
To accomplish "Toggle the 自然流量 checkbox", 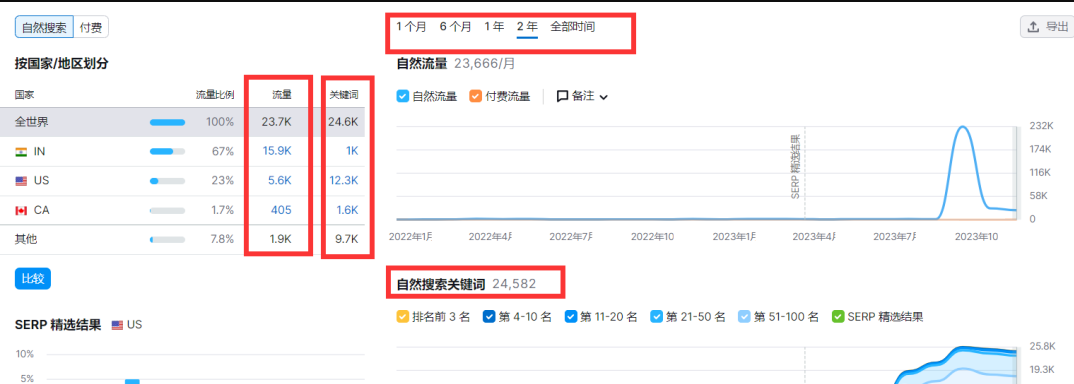I will (x=403, y=97).
